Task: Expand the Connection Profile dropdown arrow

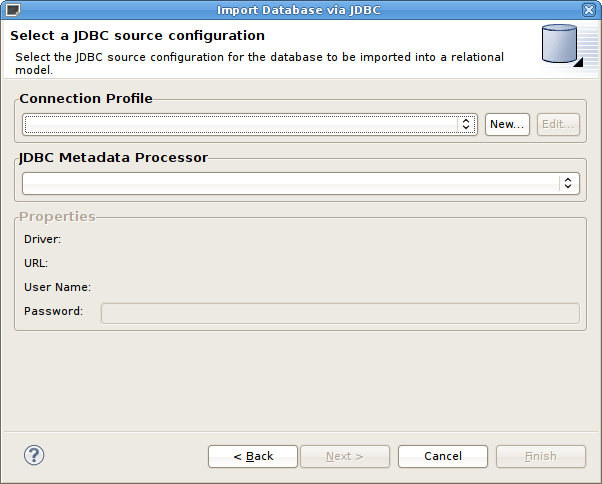Action: (x=466, y=124)
